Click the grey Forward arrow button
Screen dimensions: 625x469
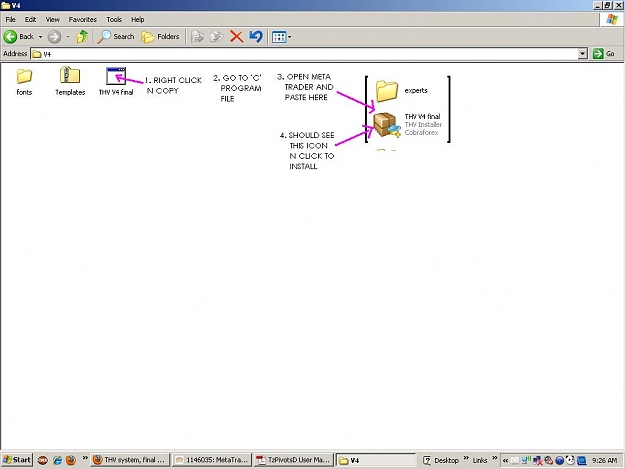[55, 37]
